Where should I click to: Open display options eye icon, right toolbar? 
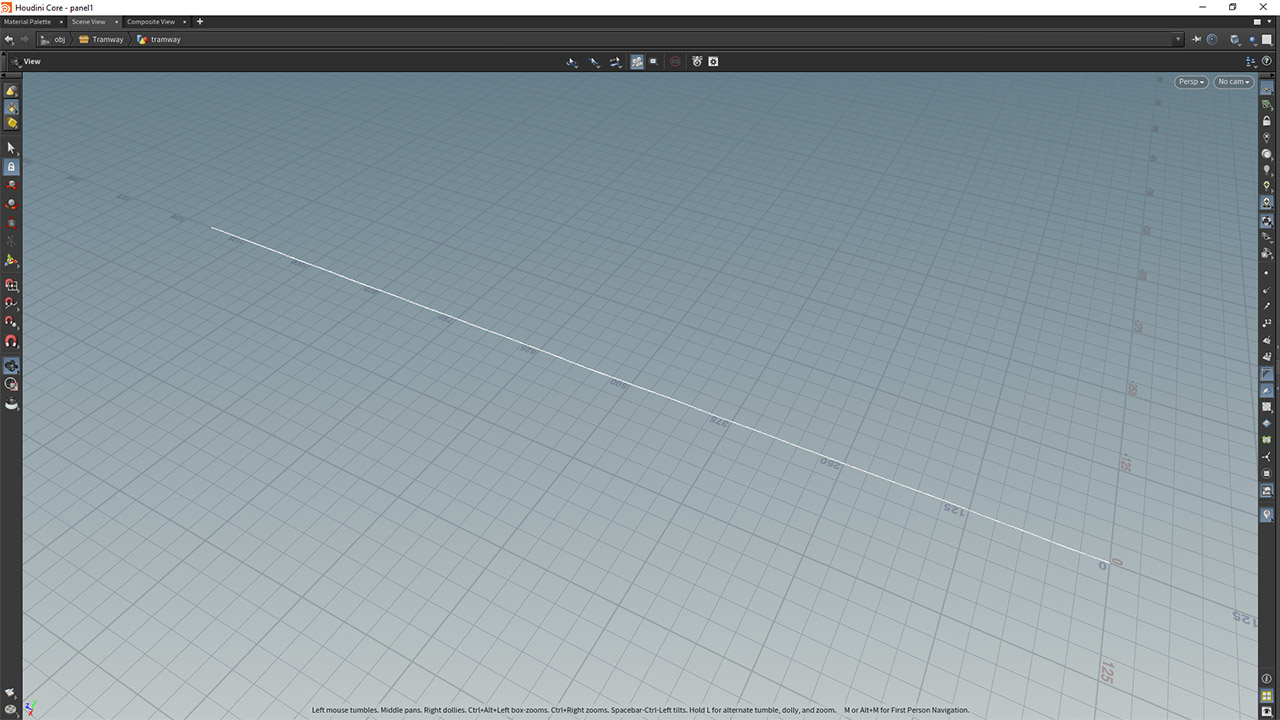pos(1267,88)
